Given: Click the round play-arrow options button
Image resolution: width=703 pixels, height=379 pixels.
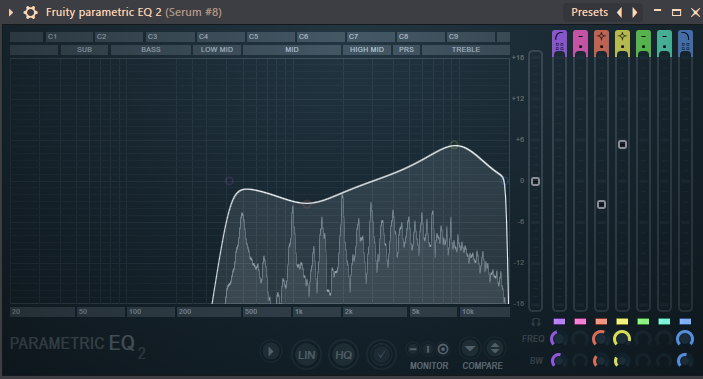Looking at the screenshot, I should pyautogui.click(x=271, y=352).
